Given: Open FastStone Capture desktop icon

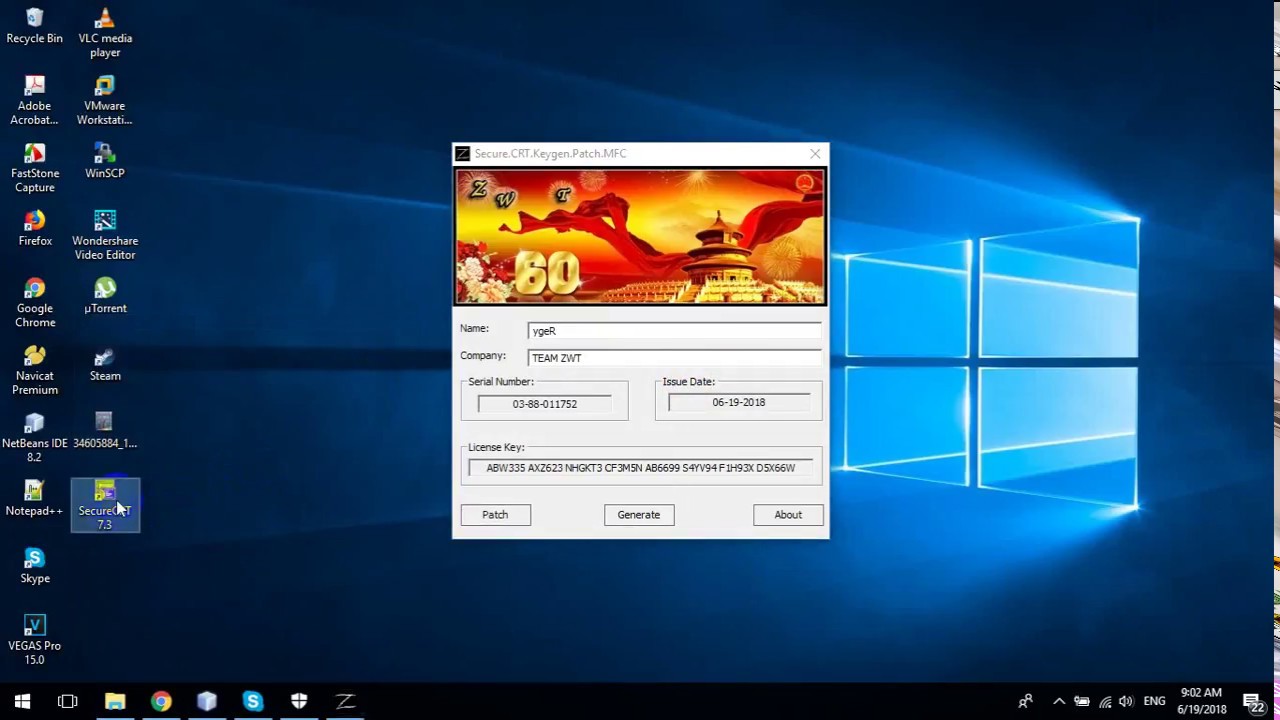Looking at the screenshot, I should (x=34, y=168).
